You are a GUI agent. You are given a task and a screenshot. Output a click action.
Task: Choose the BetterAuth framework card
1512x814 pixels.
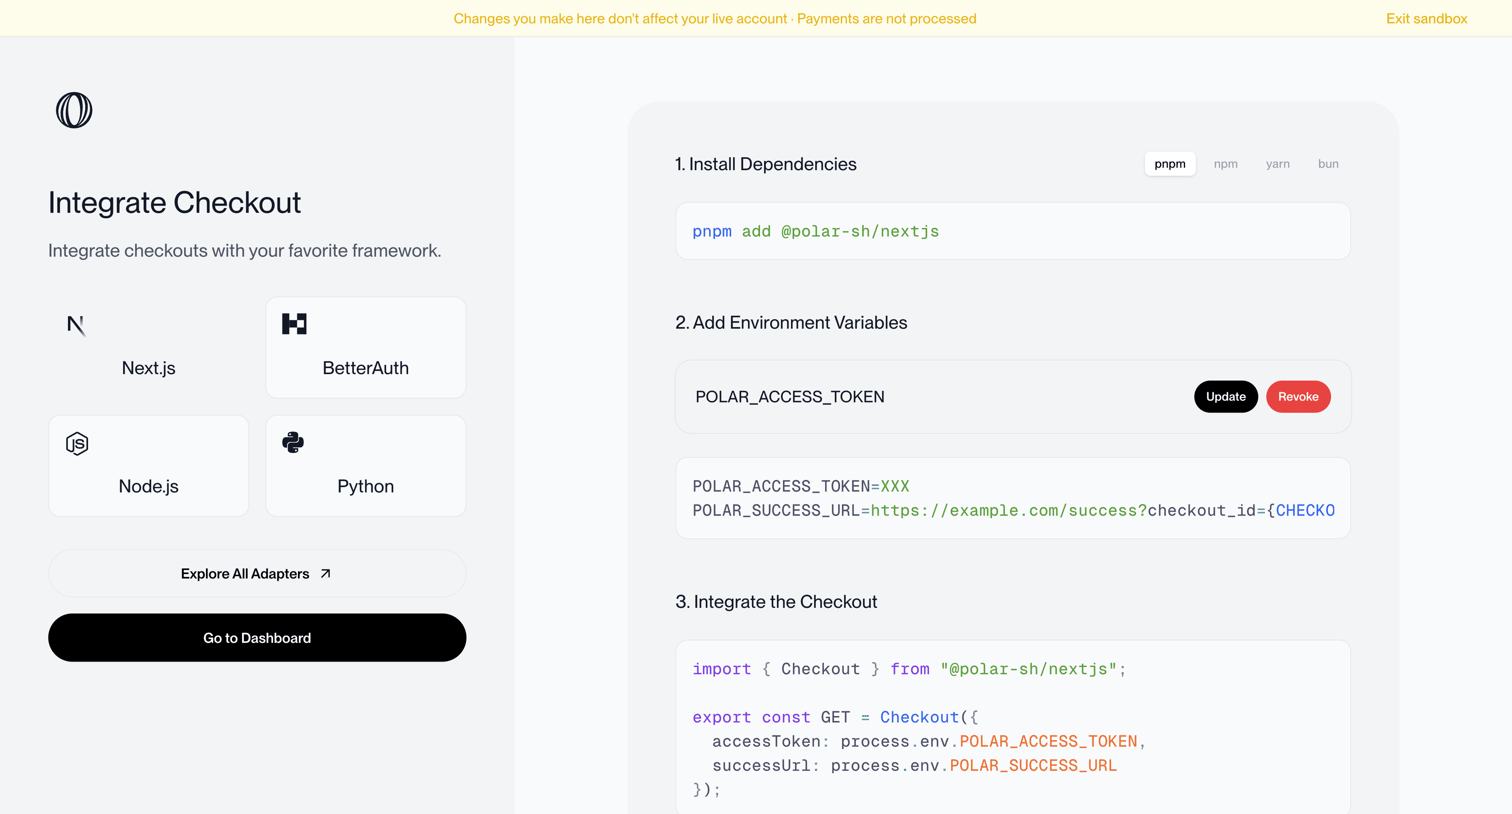coord(366,347)
